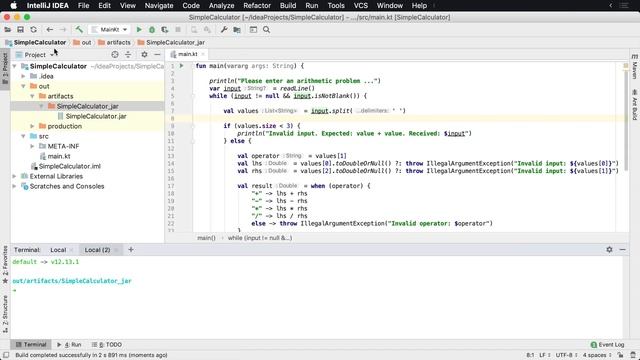640x360 pixels.
Task: Toggle the 2: Favorites side button
Action: [5, 264]
